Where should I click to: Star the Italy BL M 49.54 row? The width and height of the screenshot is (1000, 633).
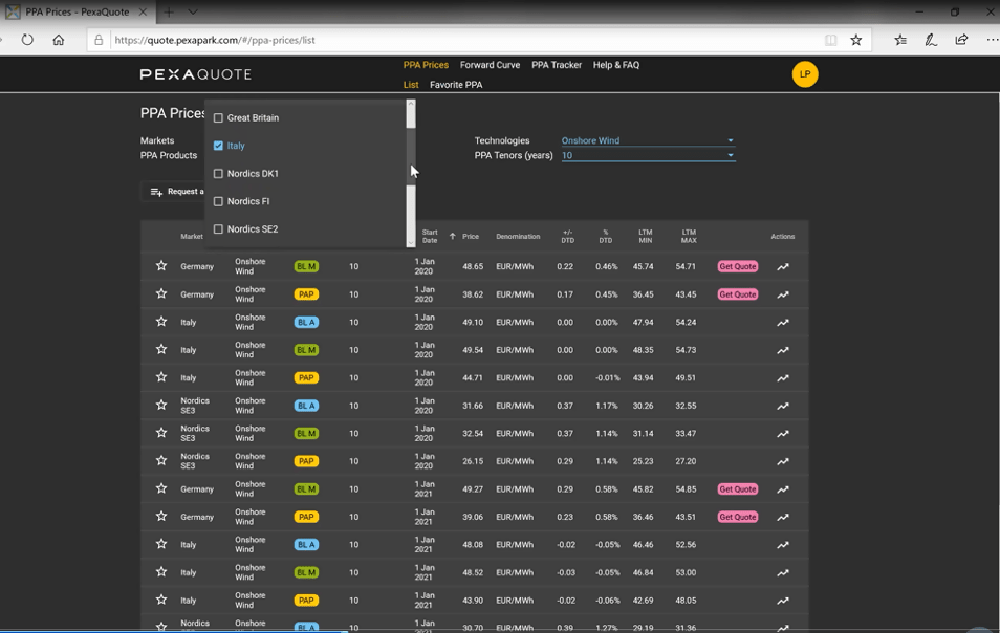pos(161,349)
